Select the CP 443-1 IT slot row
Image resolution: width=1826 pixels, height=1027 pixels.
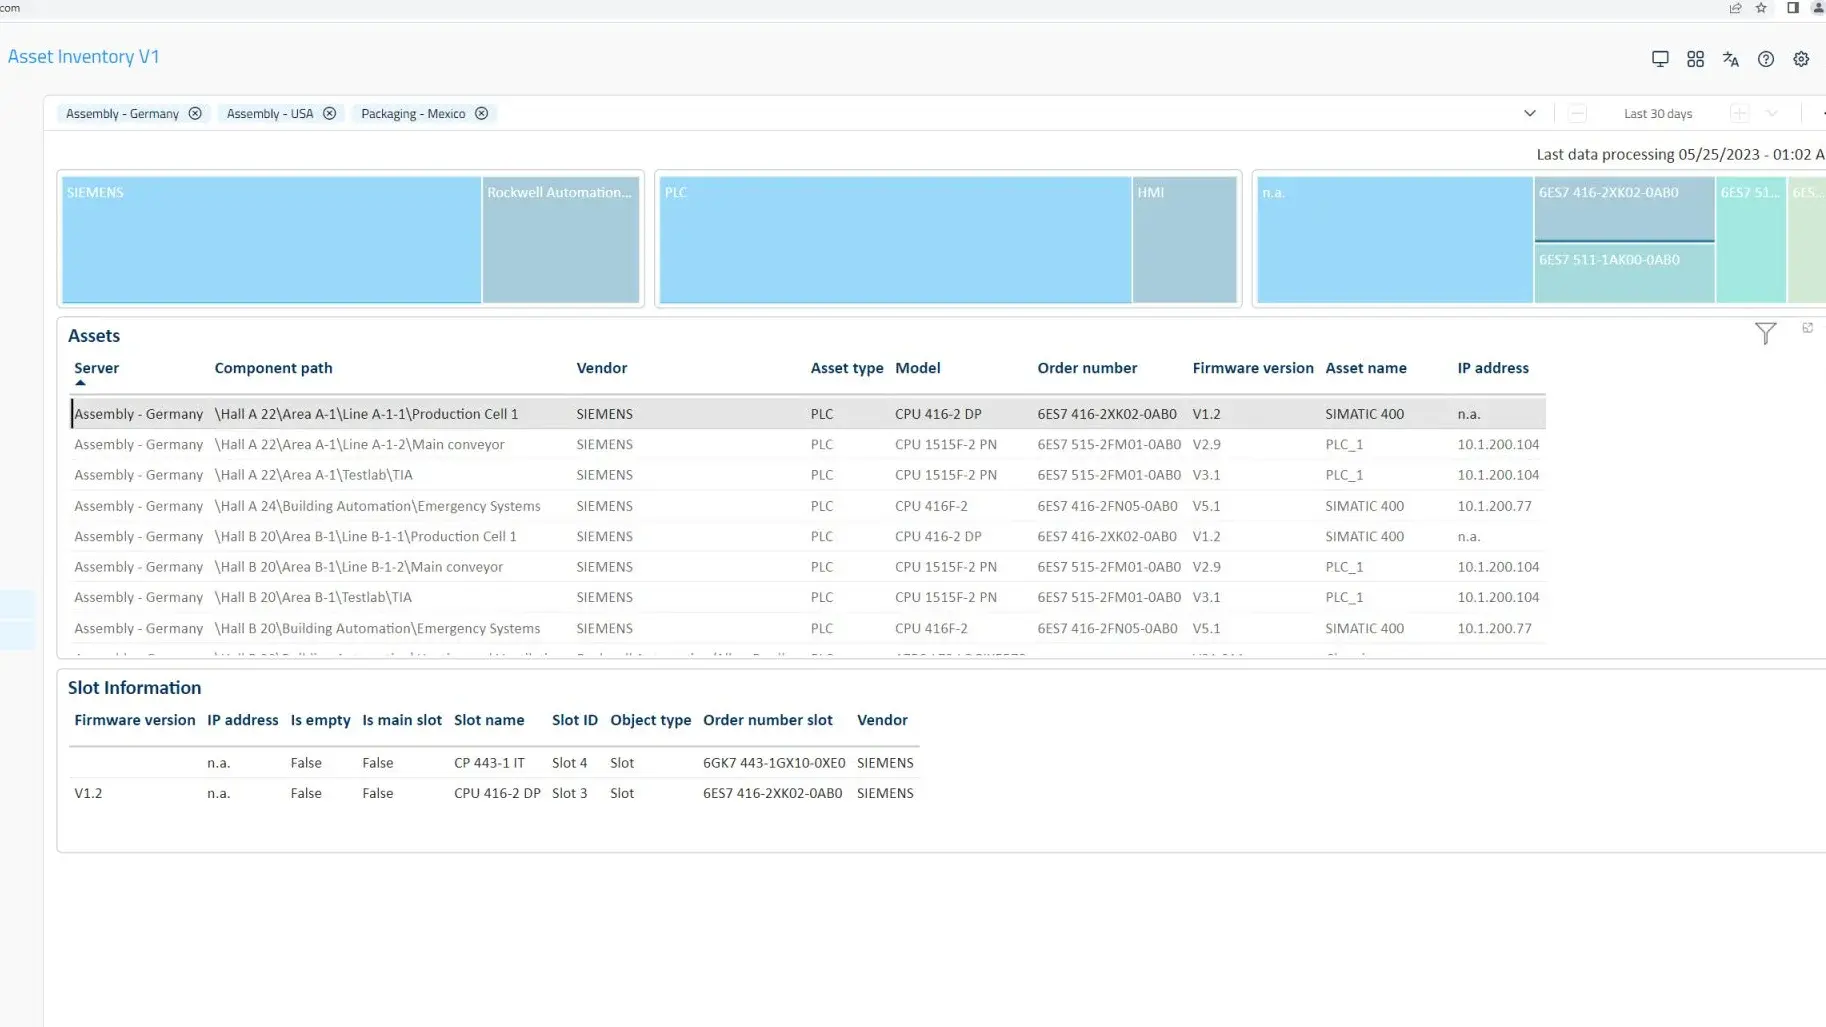point(489,763)
